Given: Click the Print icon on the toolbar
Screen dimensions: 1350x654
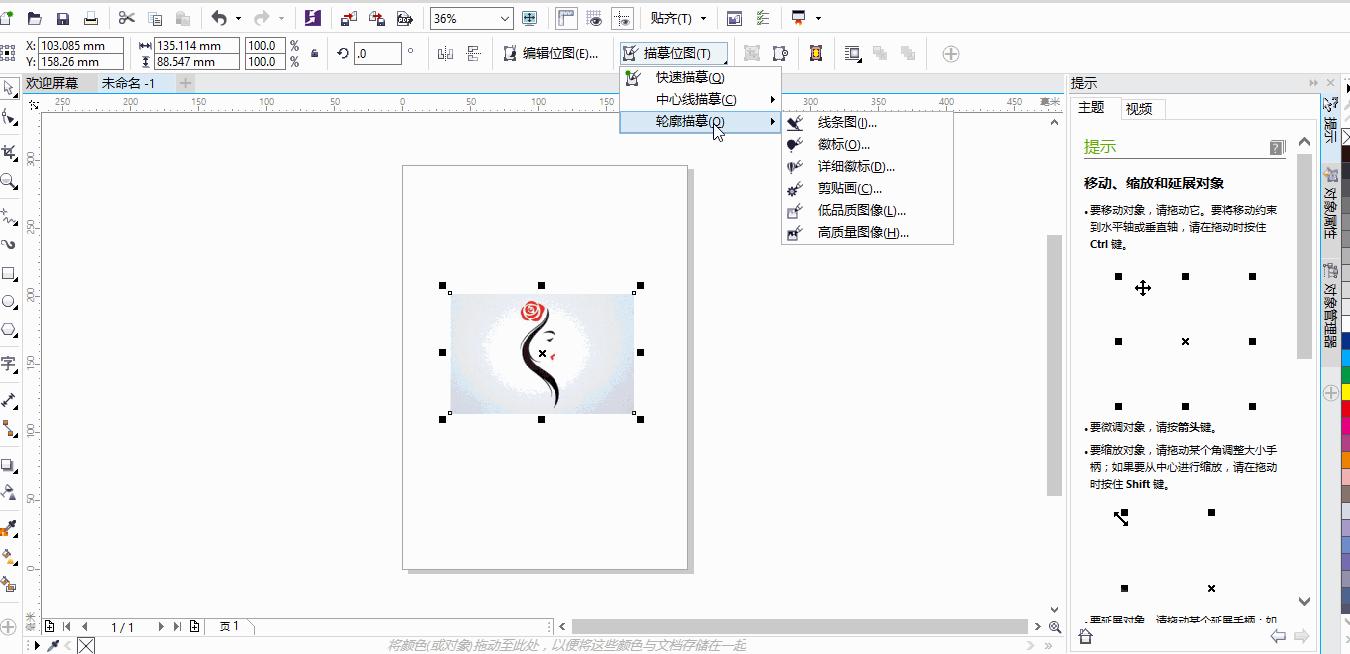Looking at the screenshot, I should coord(91,17).
